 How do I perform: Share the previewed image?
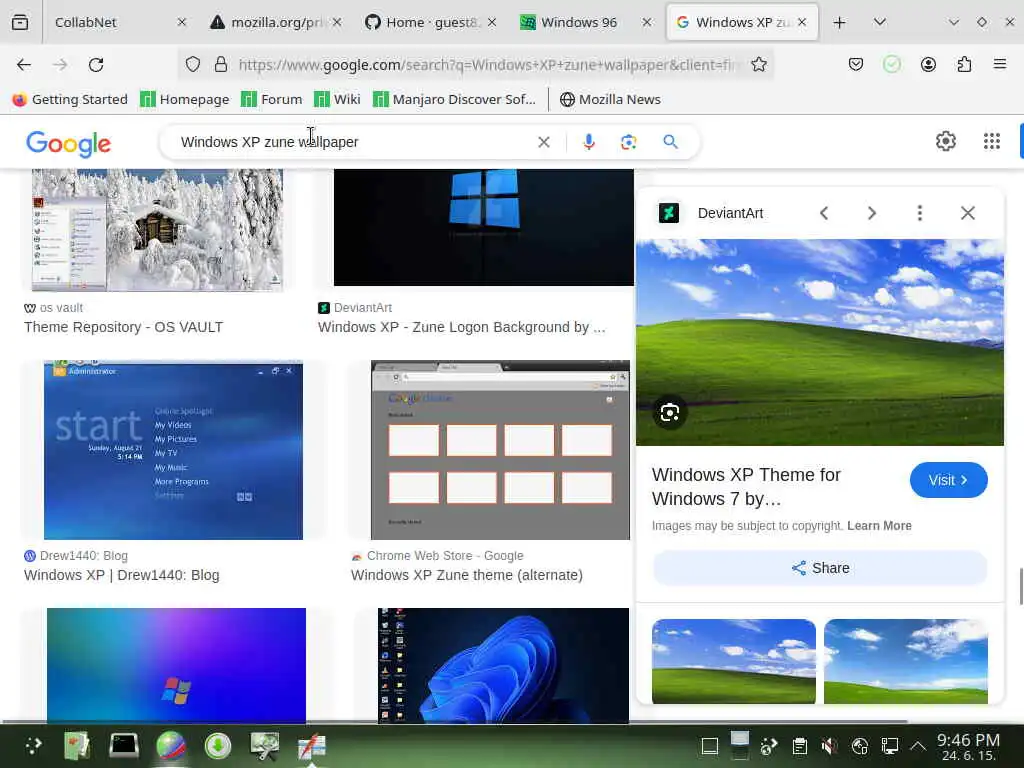(820, 568)
